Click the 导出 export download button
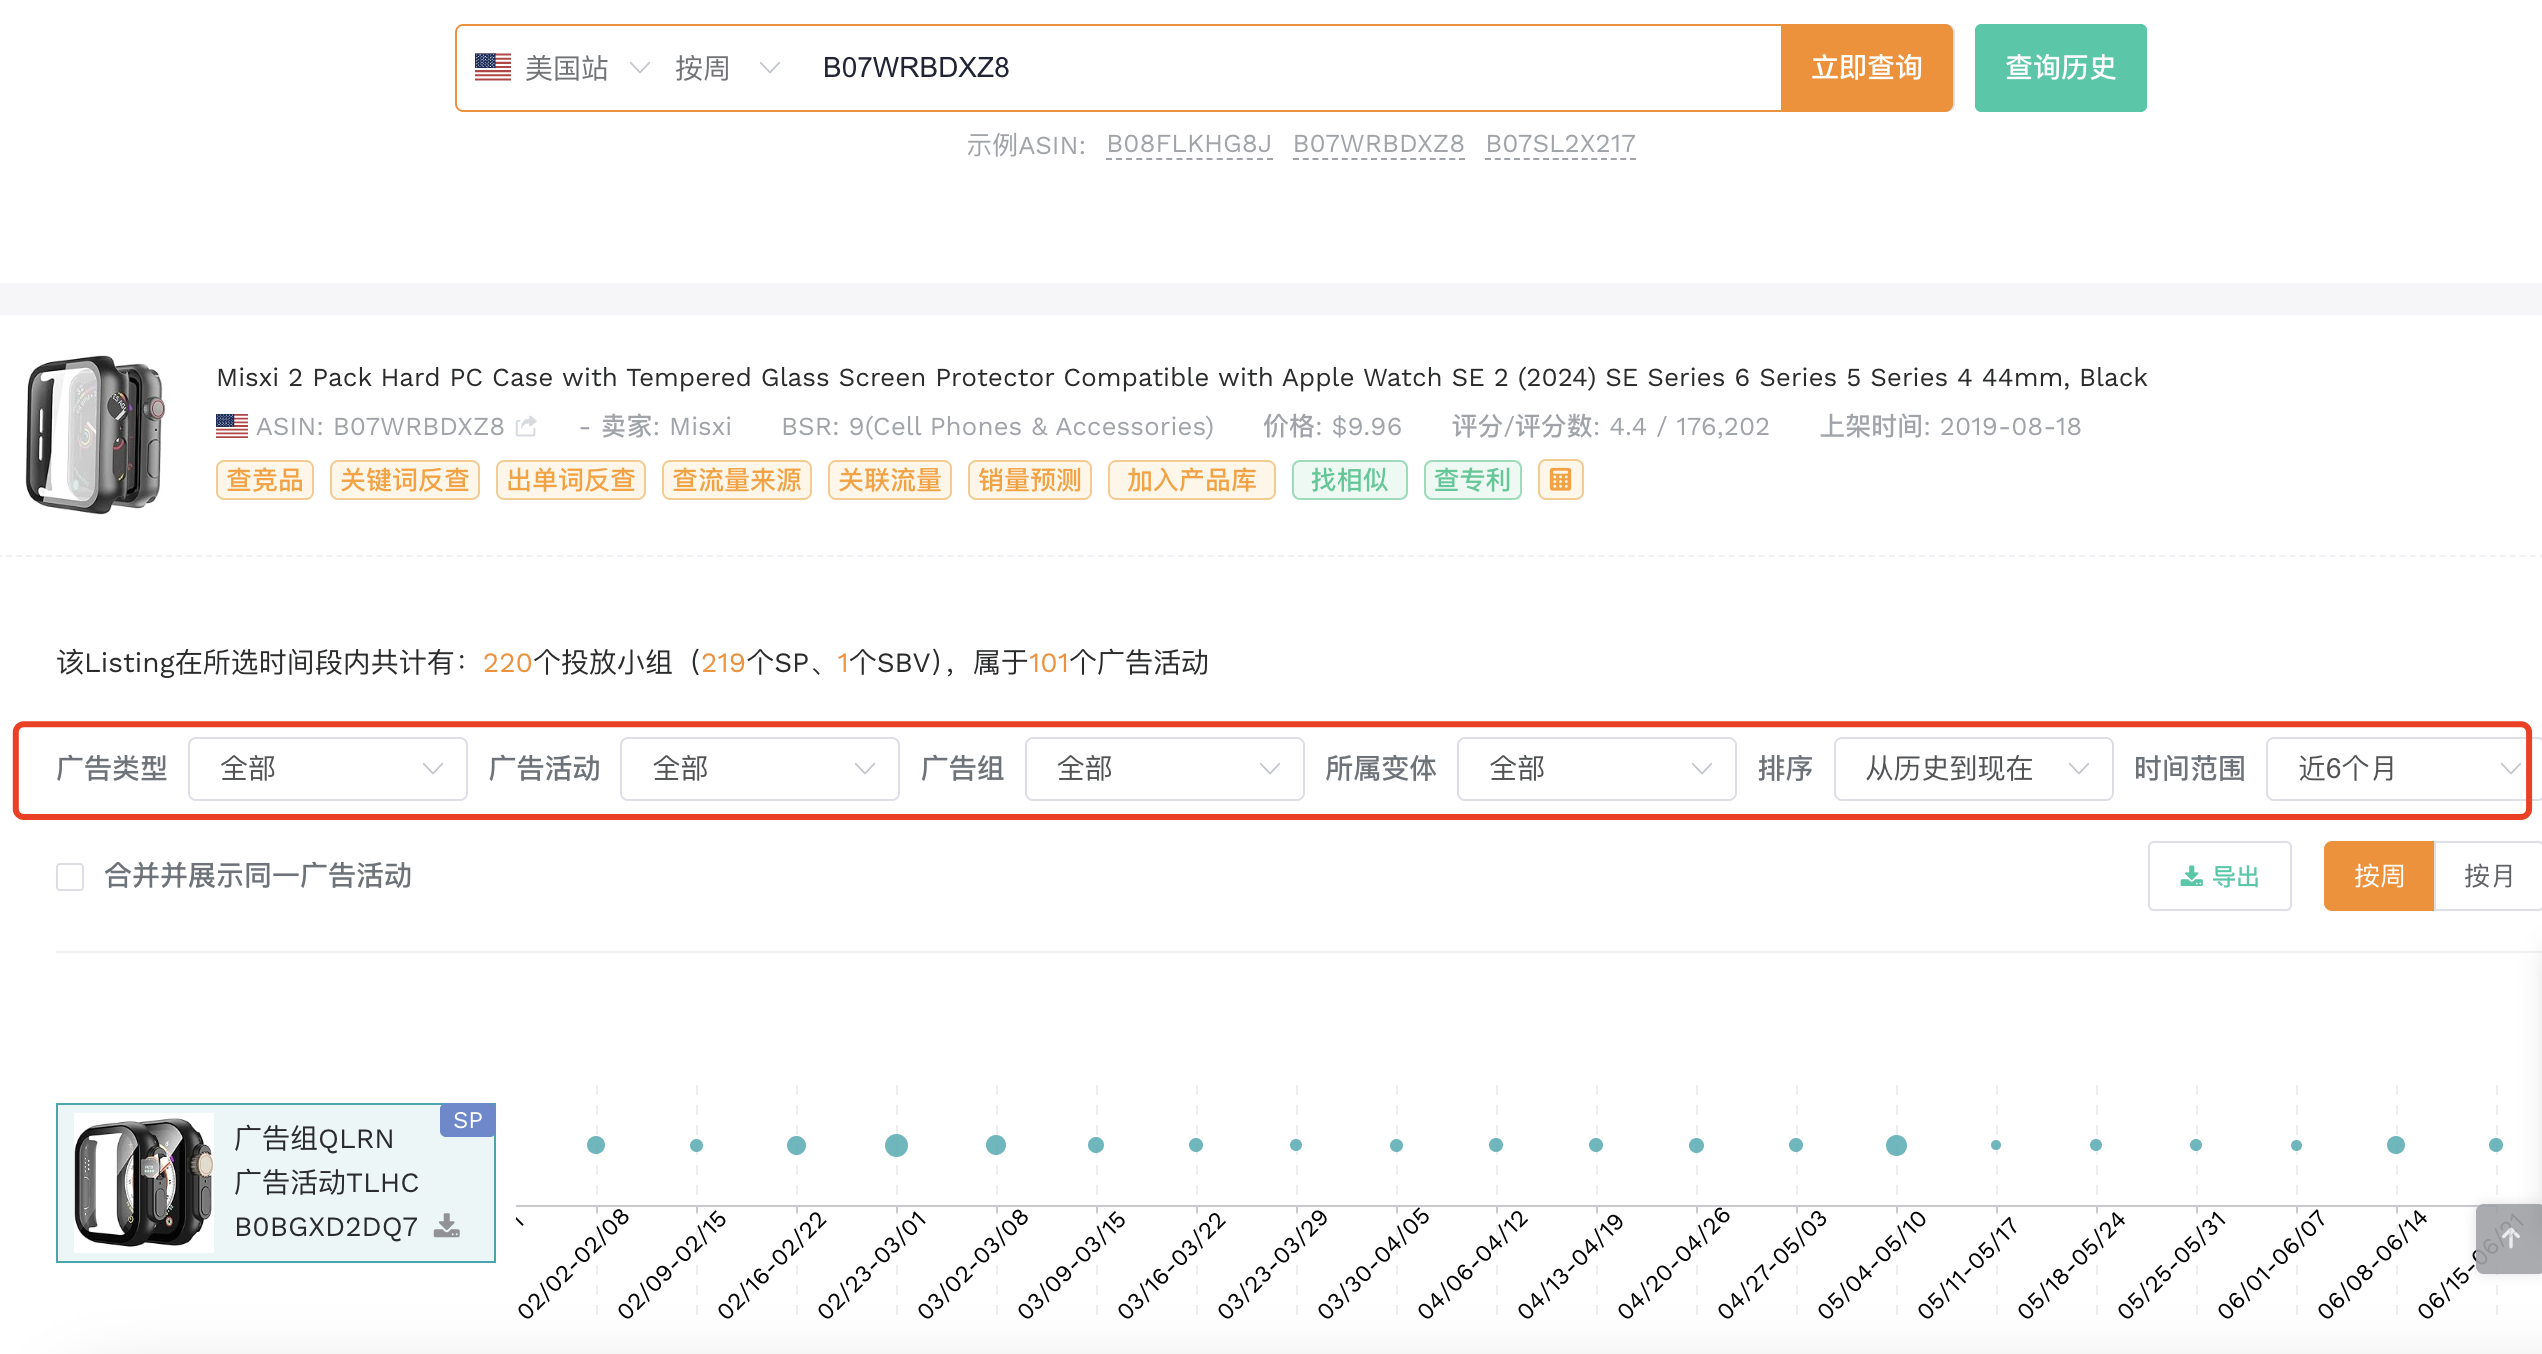The width and height of the screenshot is (2542, 1354). tap(2219, 876)
